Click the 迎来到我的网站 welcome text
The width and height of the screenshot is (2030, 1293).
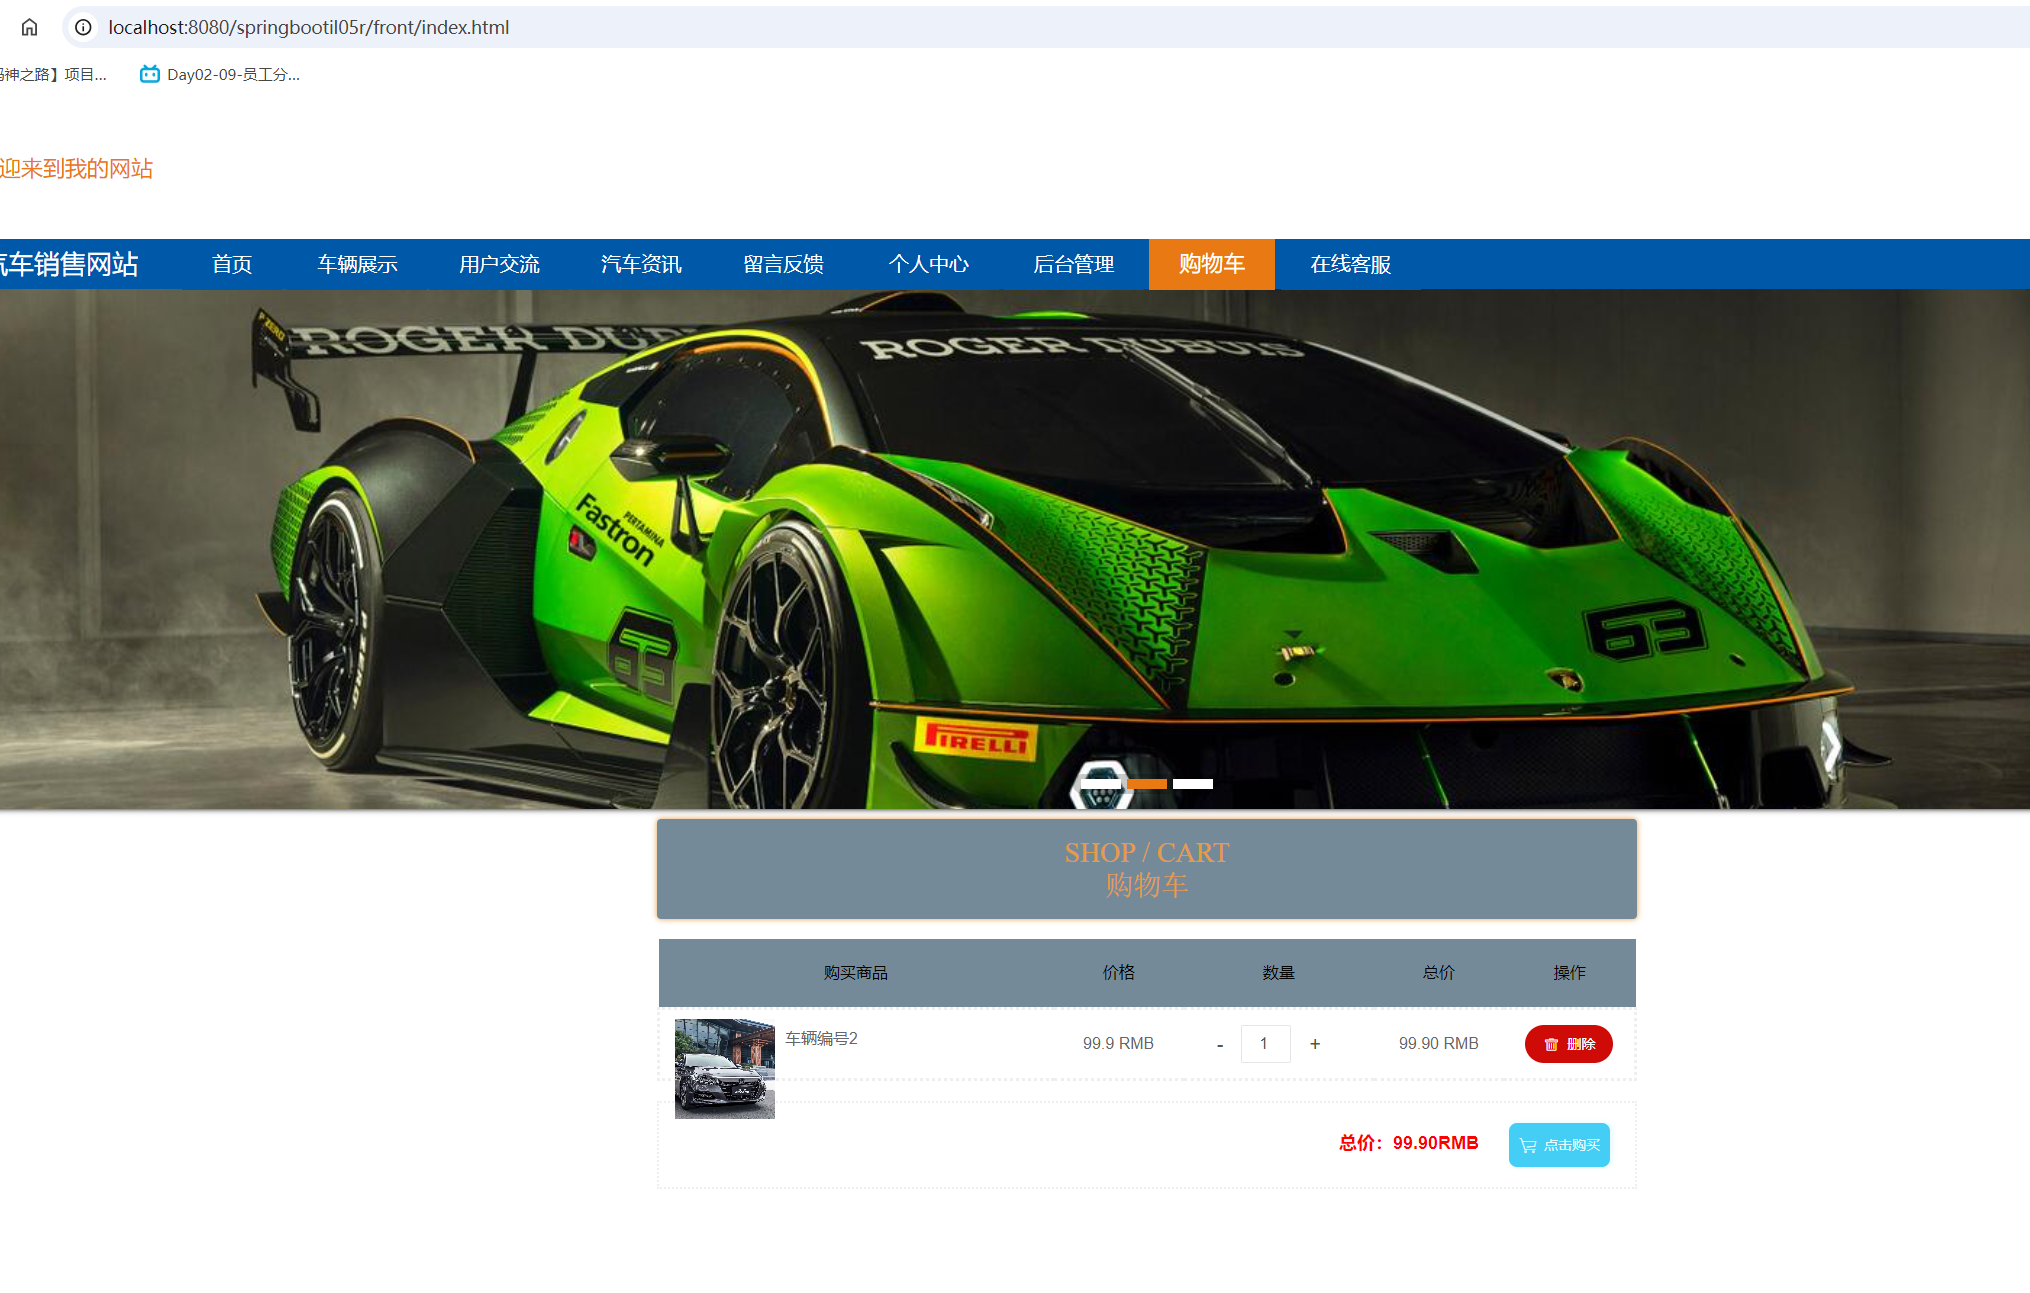pyautogui.click(x=76, y=168)
